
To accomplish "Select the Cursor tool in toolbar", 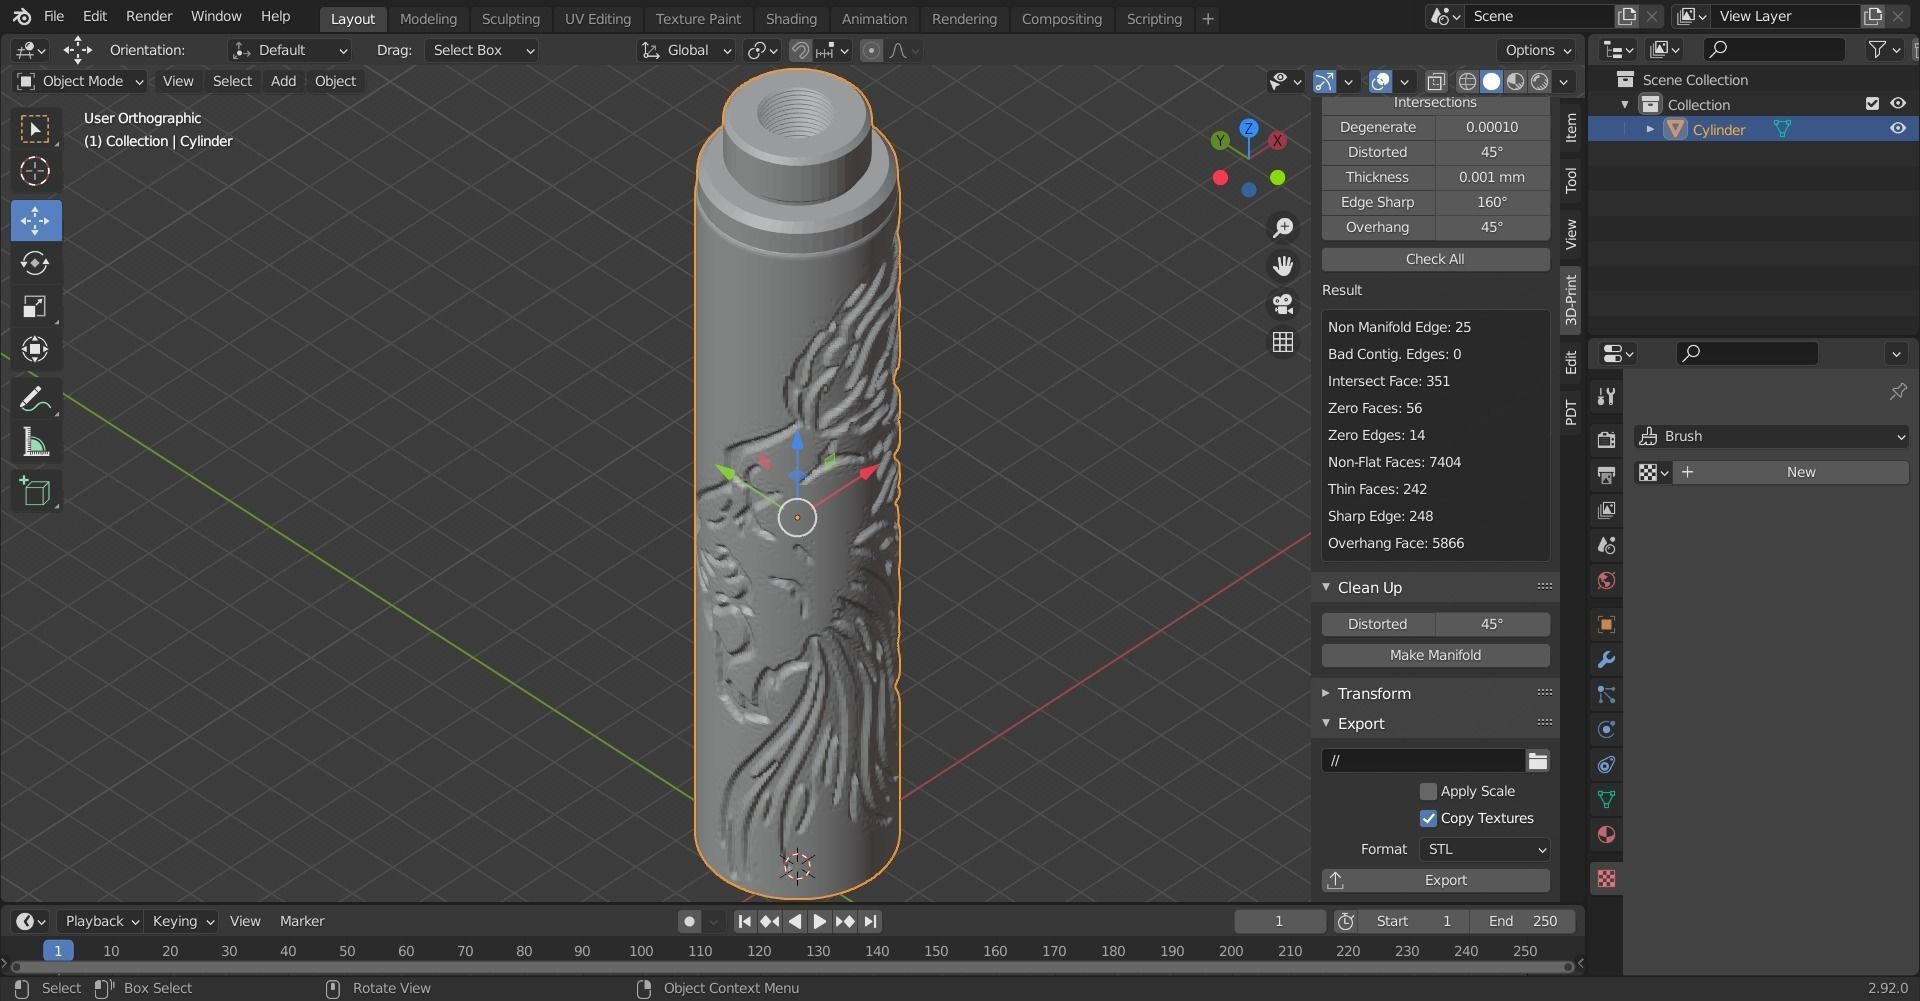I will [x=35, y=172].
